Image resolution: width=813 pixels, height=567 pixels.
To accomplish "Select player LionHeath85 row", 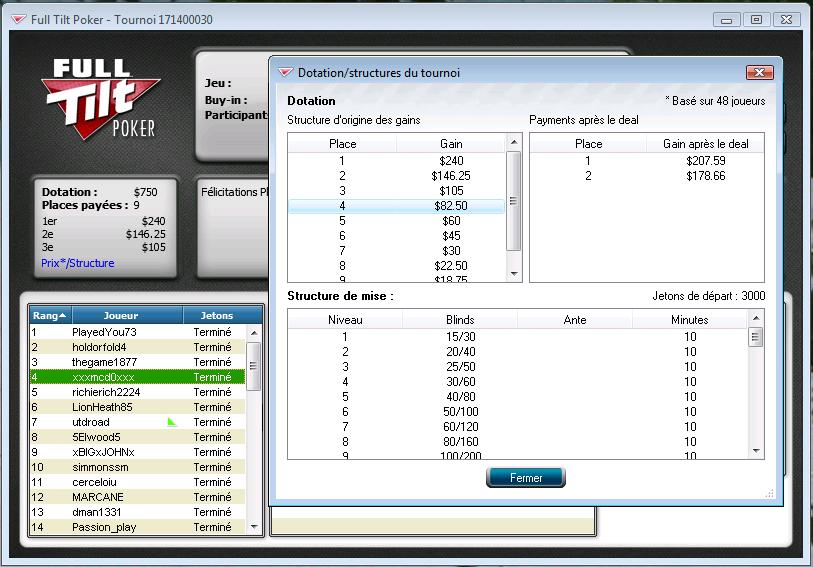I will [x=137, y=407].
